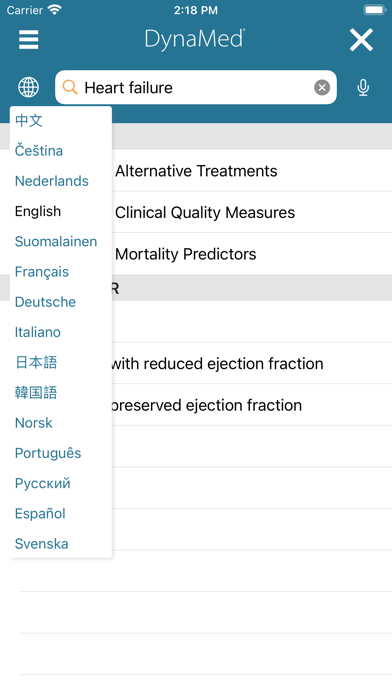
Task: Activate the microphone voice search icon
Action: 363,87
